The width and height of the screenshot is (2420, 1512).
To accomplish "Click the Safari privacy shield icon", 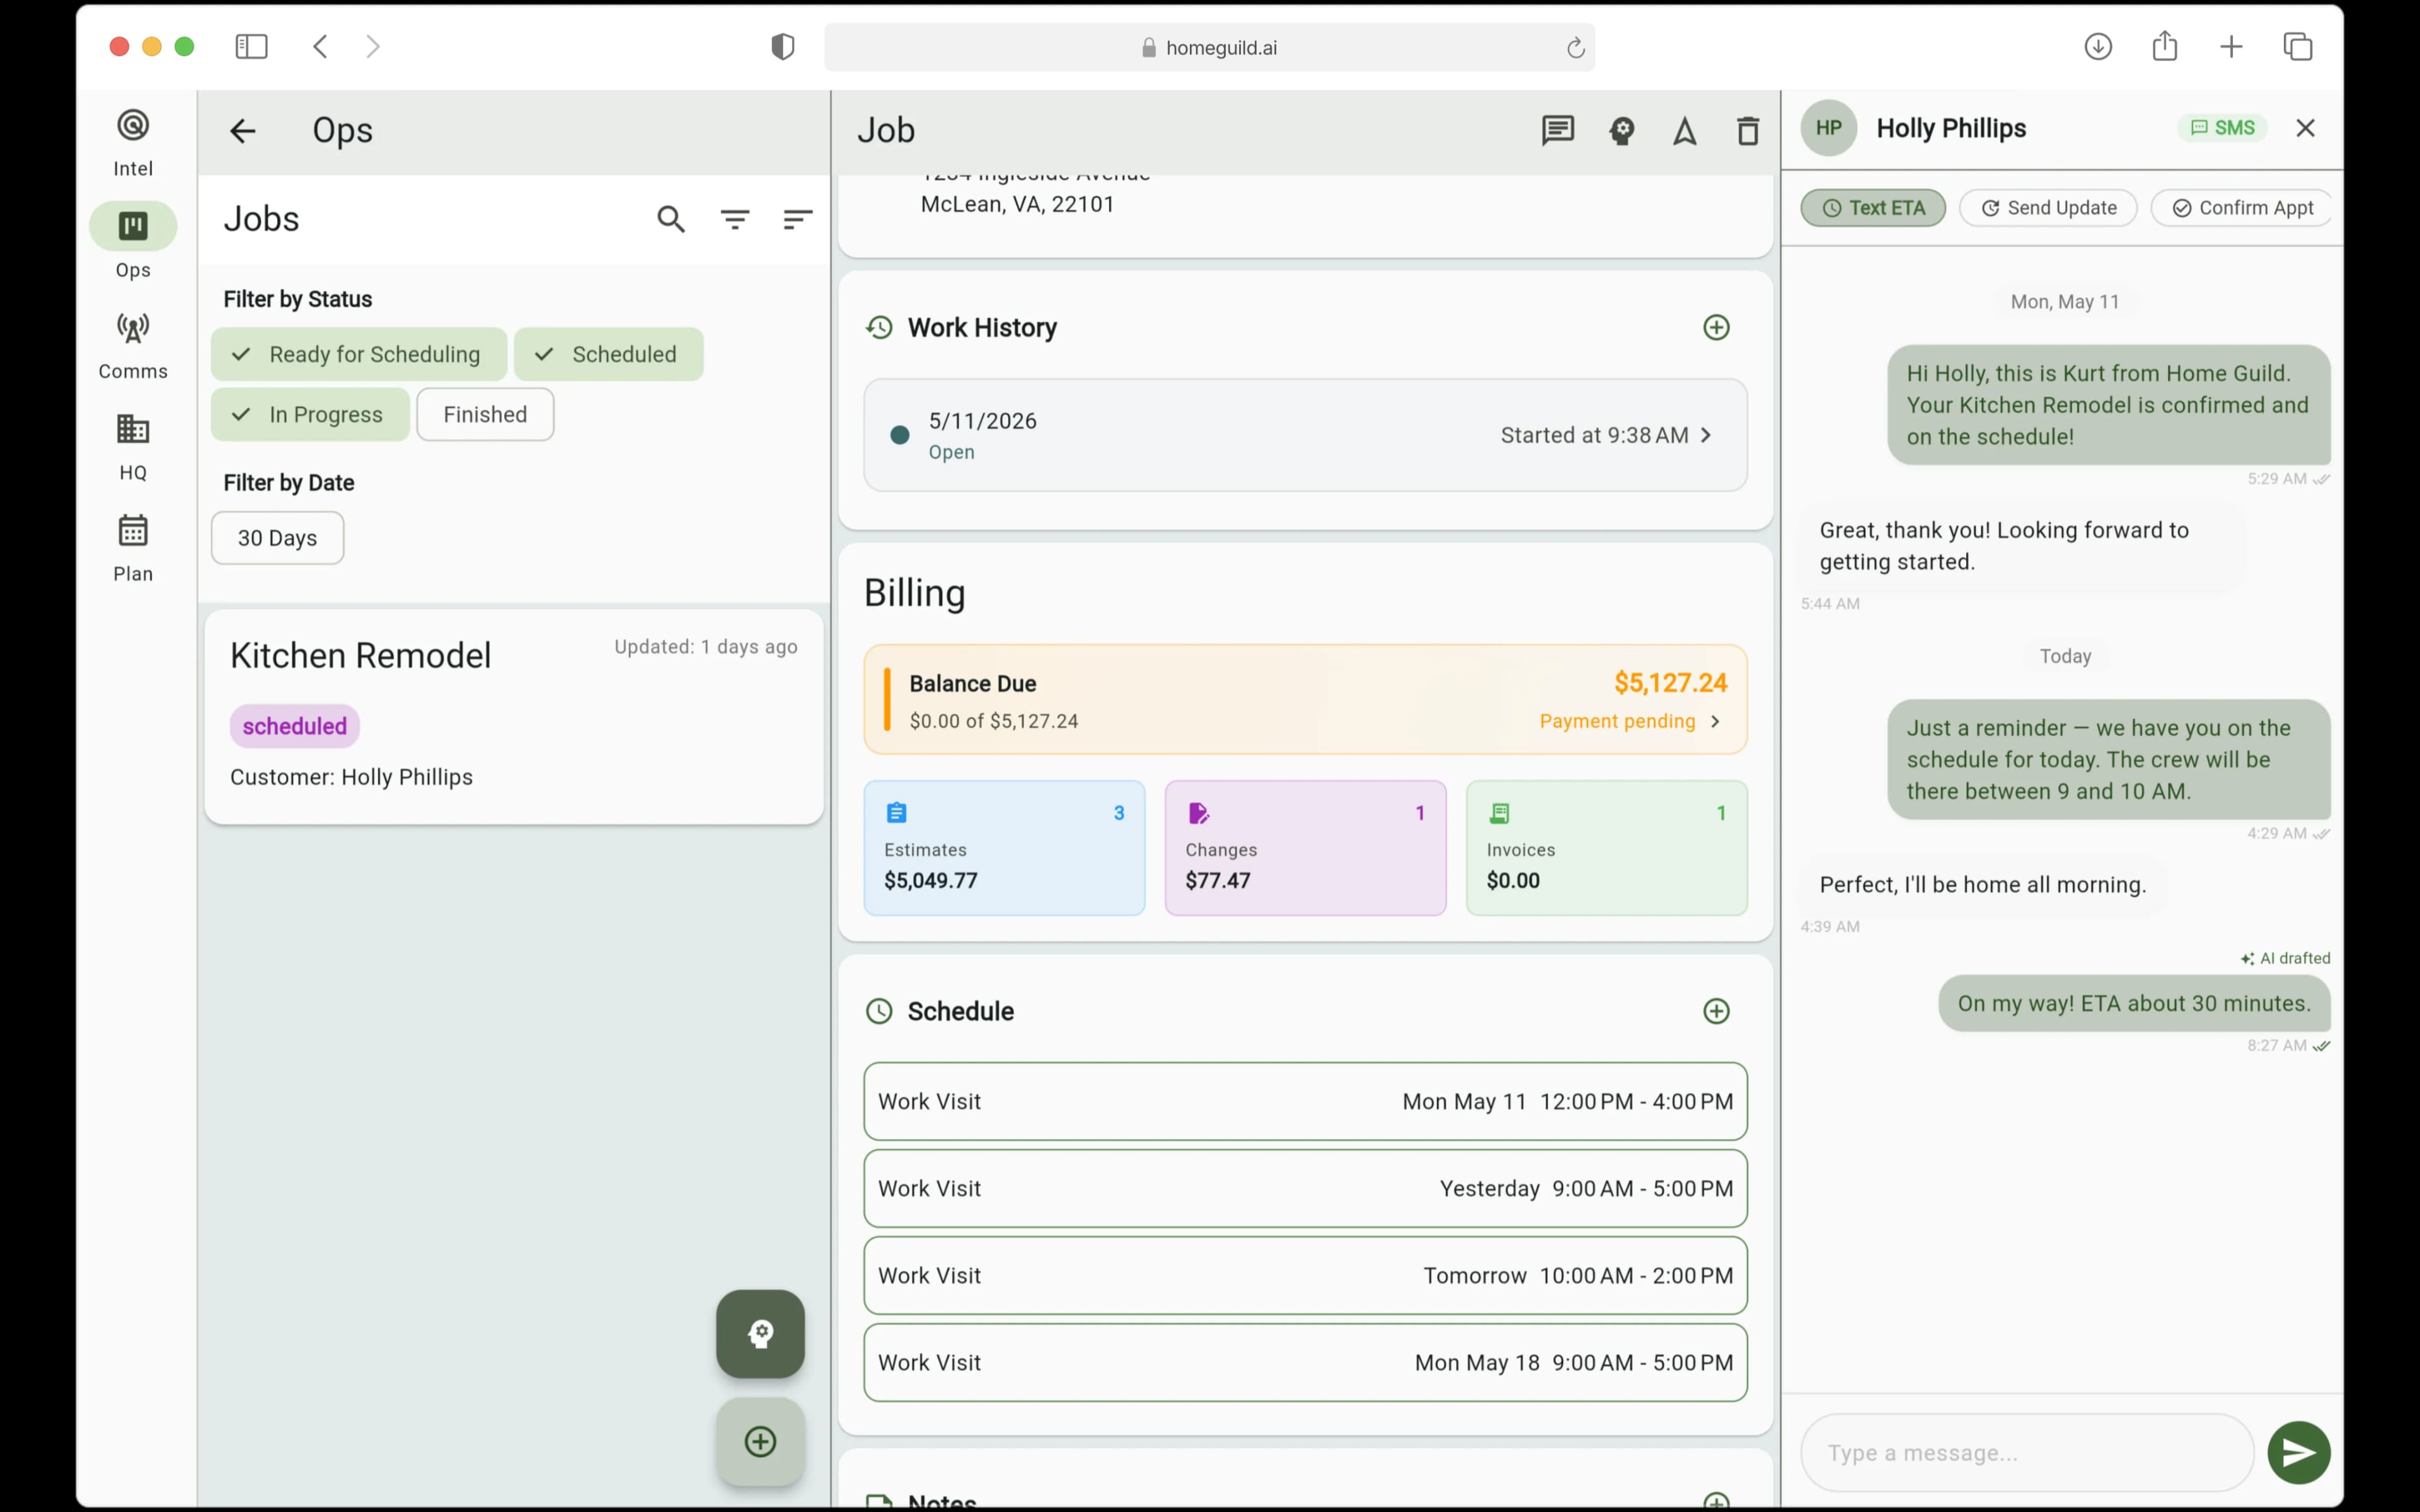I will click(783, 47).
